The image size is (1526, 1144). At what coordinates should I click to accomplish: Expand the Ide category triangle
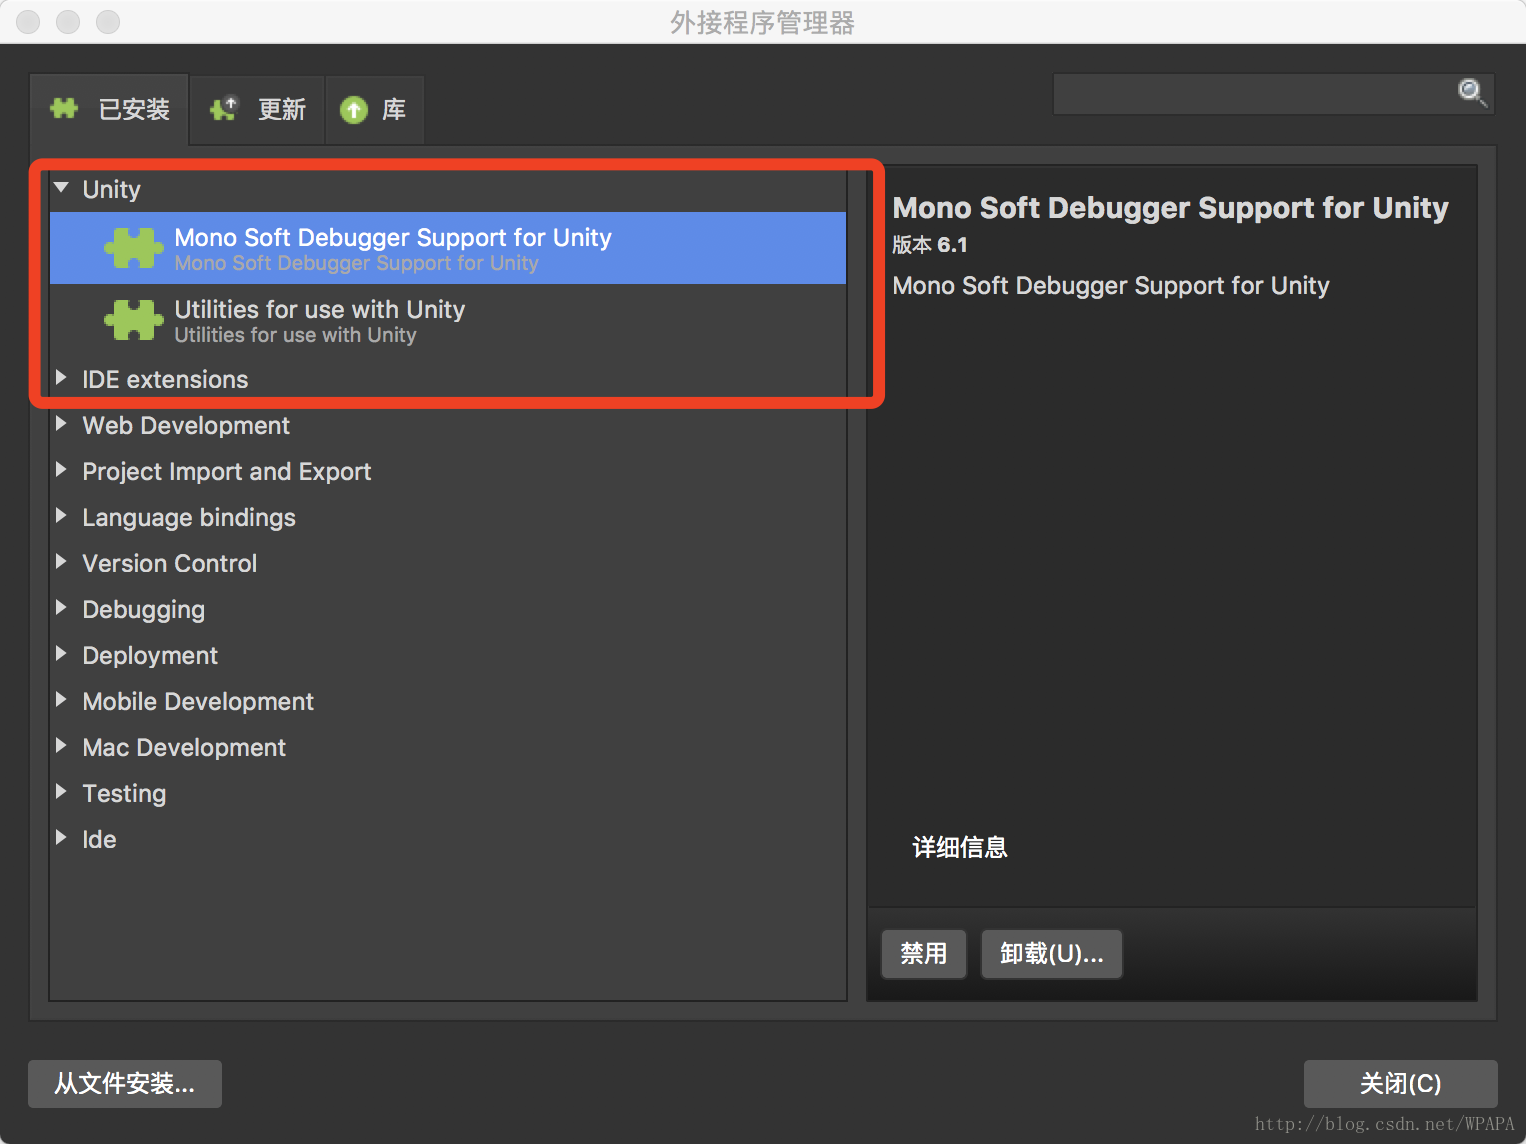pos(61,837)
